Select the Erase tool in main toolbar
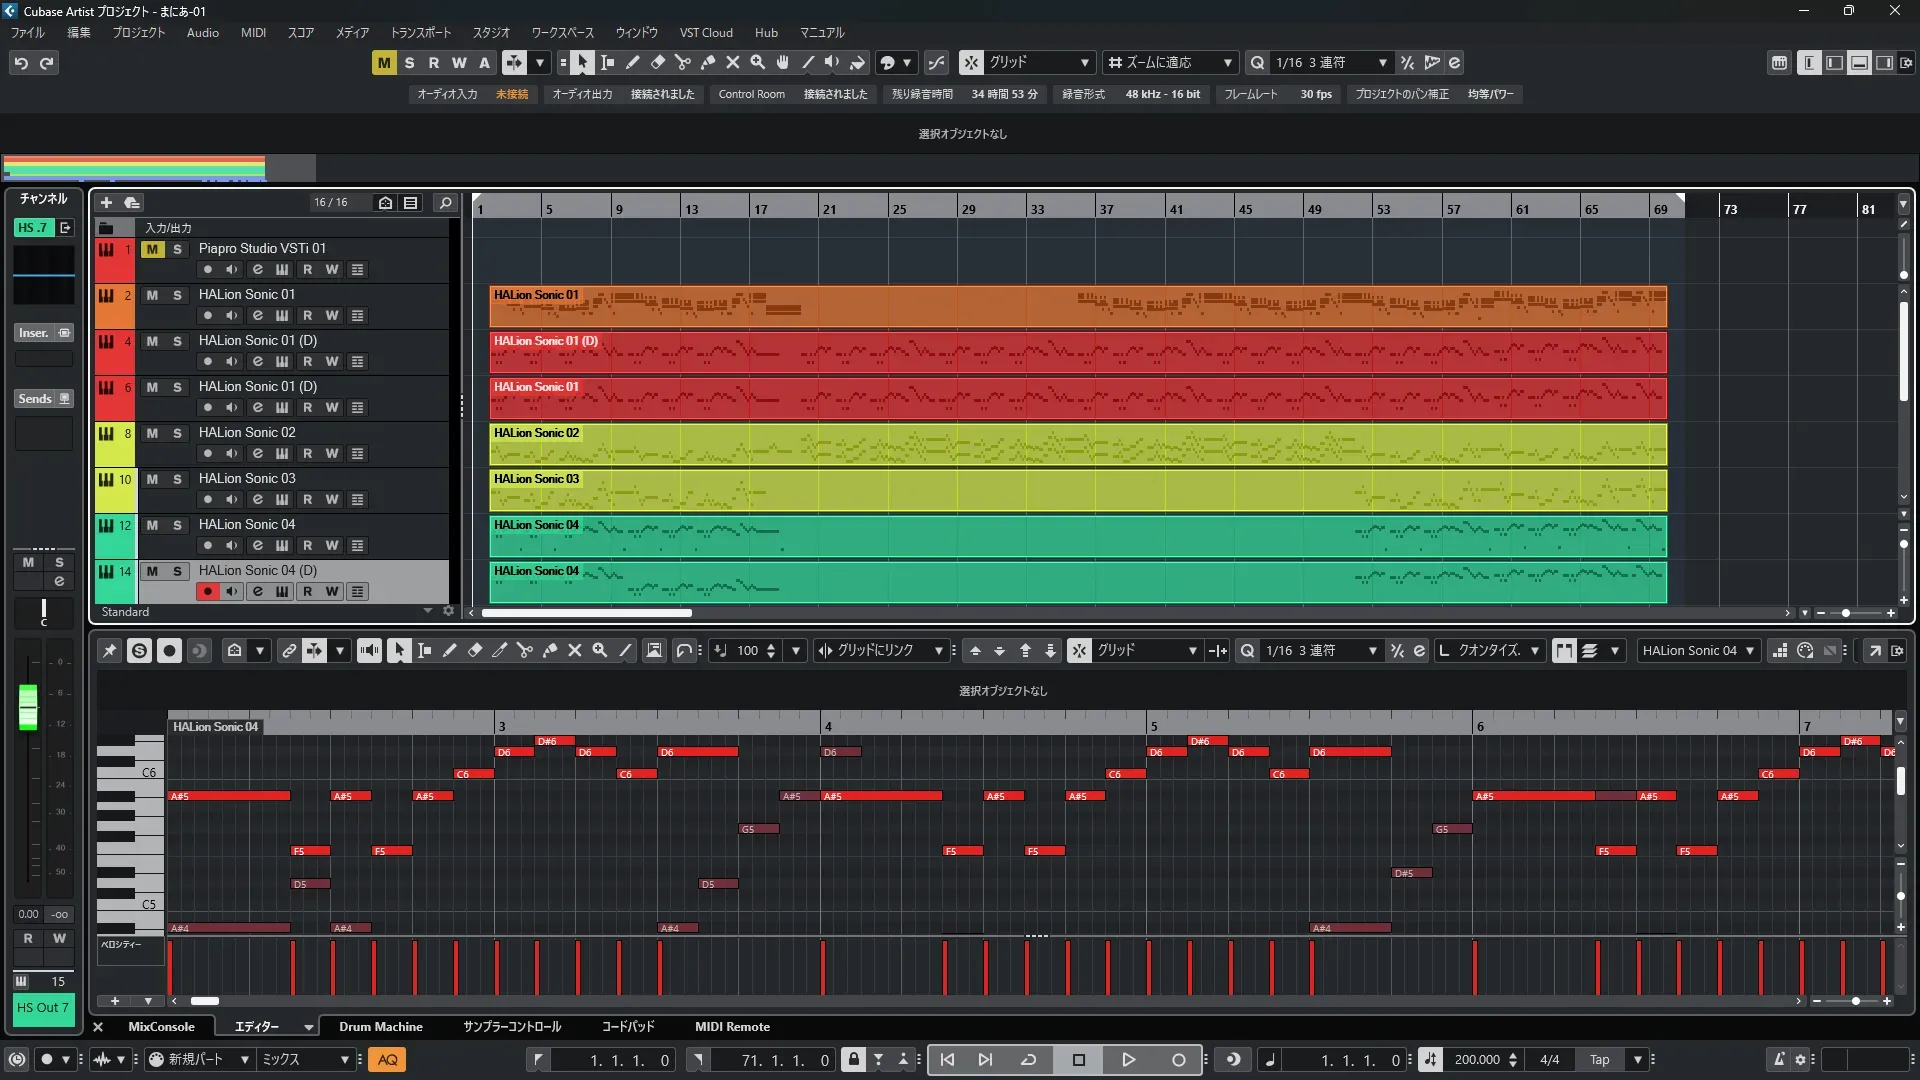Viewport: 1920px width, 1080px height. [658, 63]
